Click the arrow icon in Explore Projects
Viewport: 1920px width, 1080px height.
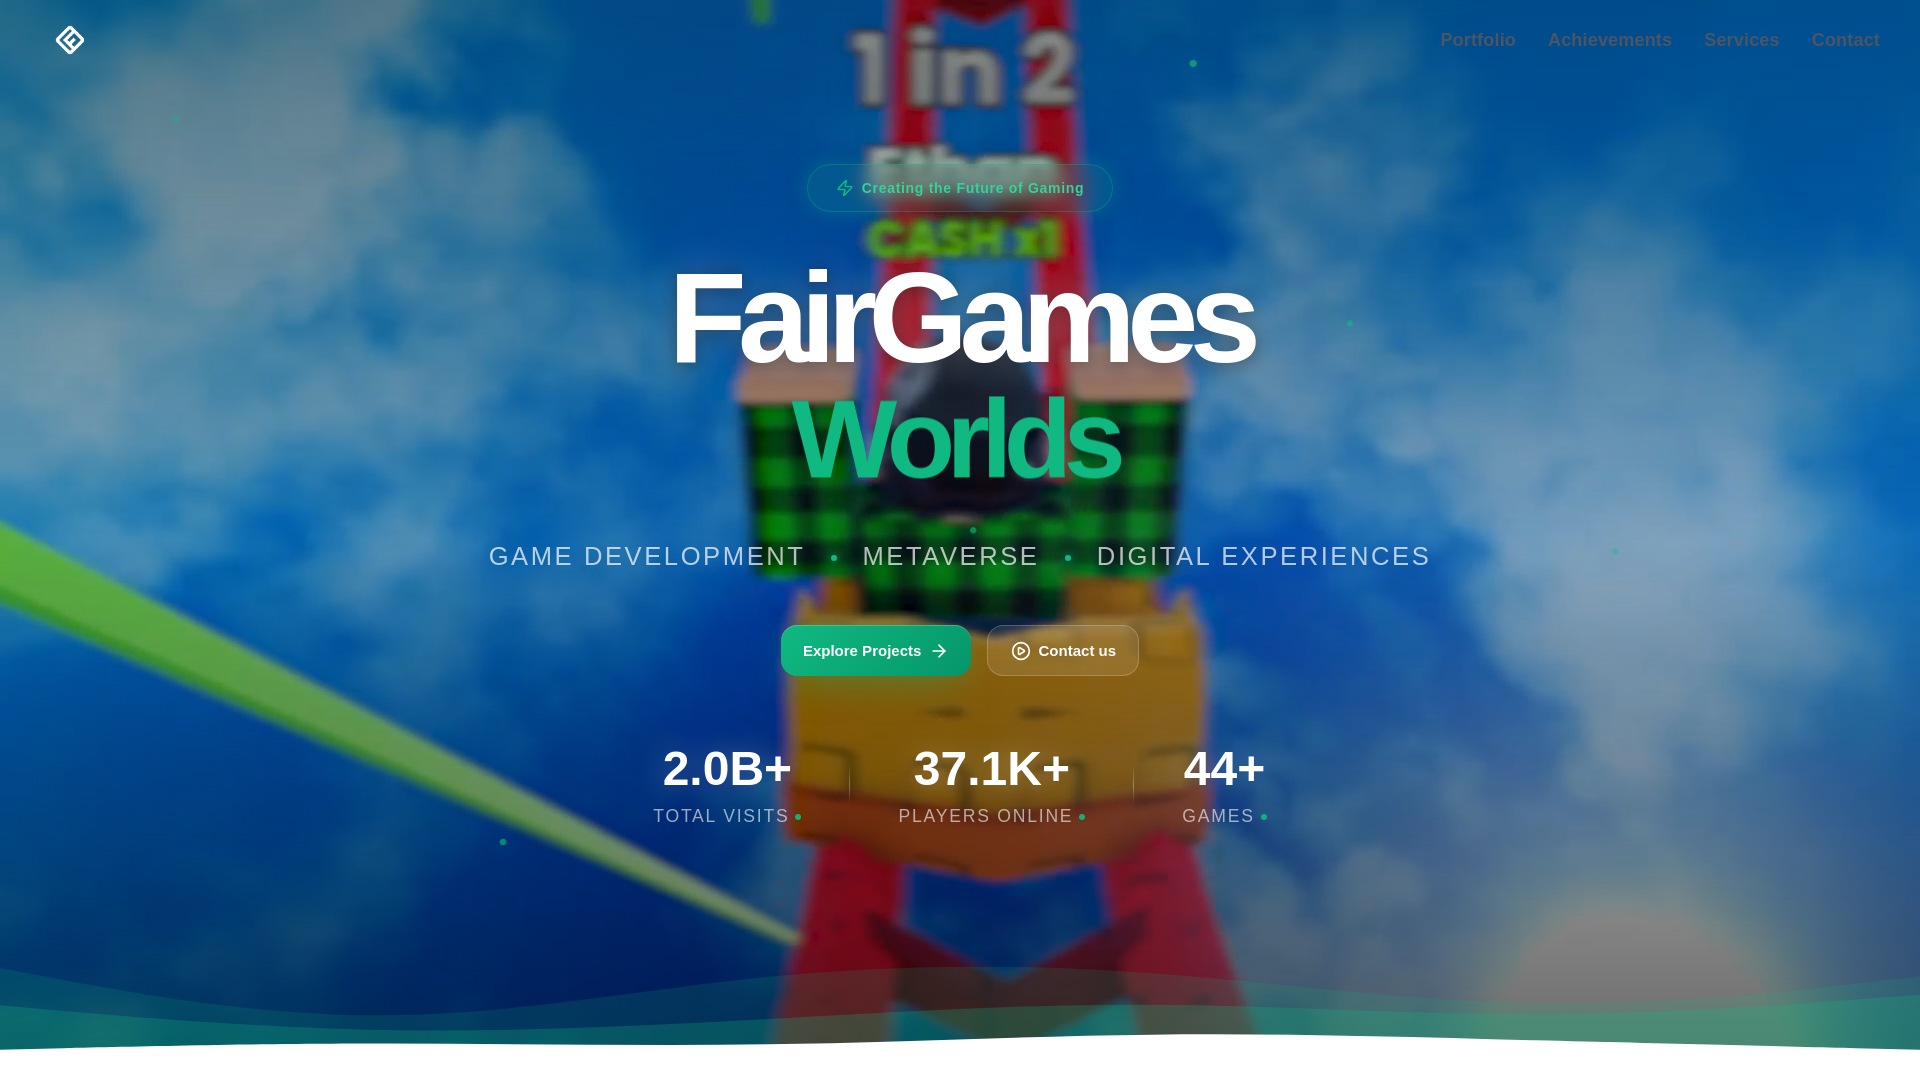coord(939,651)
